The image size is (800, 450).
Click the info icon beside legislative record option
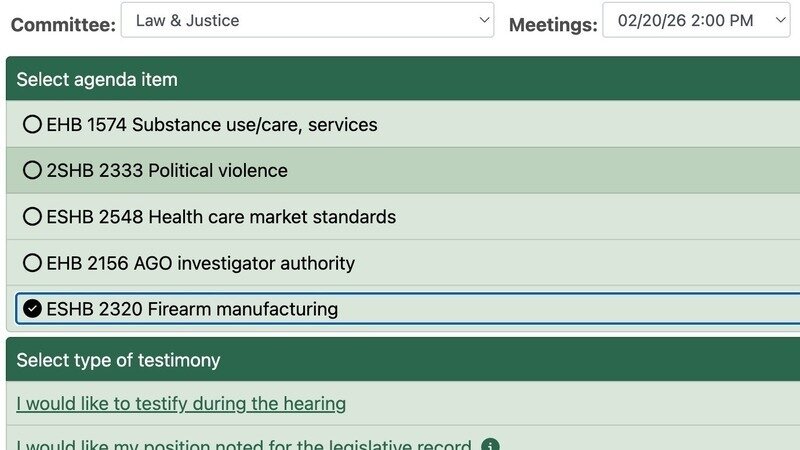[x=490, y=445]
